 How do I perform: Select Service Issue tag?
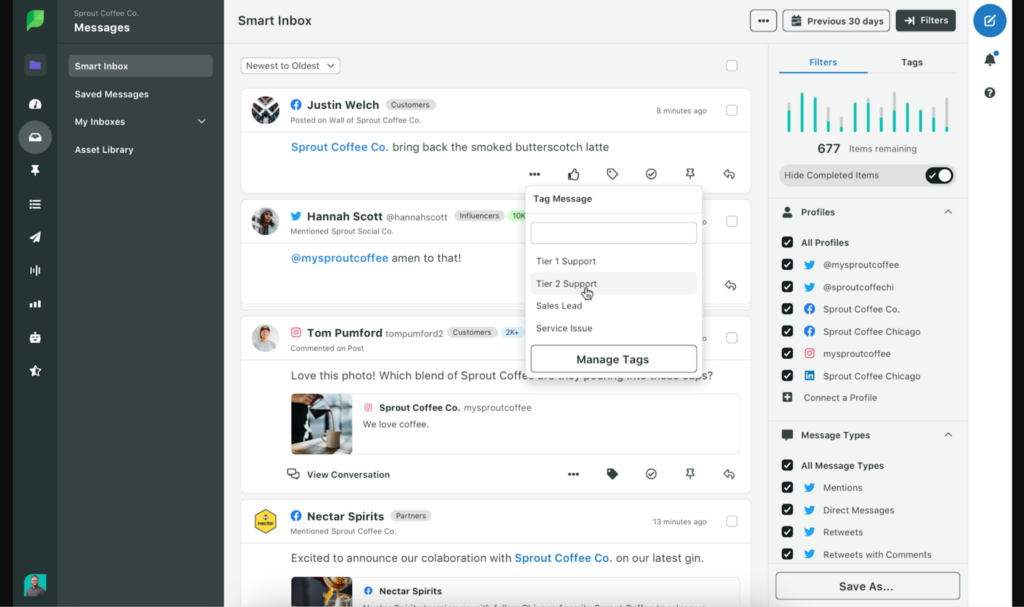coord(613,328)
